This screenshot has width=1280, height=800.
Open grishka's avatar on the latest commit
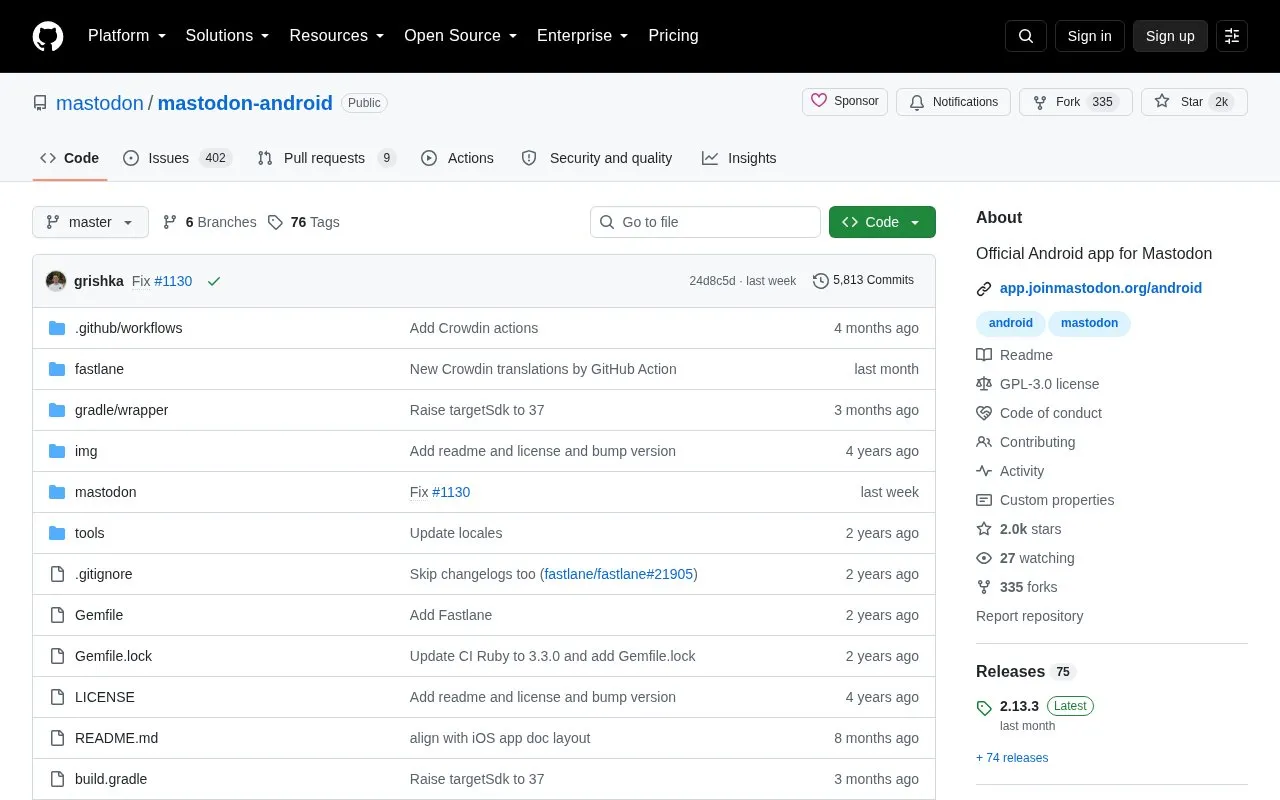tap(56, 281)
